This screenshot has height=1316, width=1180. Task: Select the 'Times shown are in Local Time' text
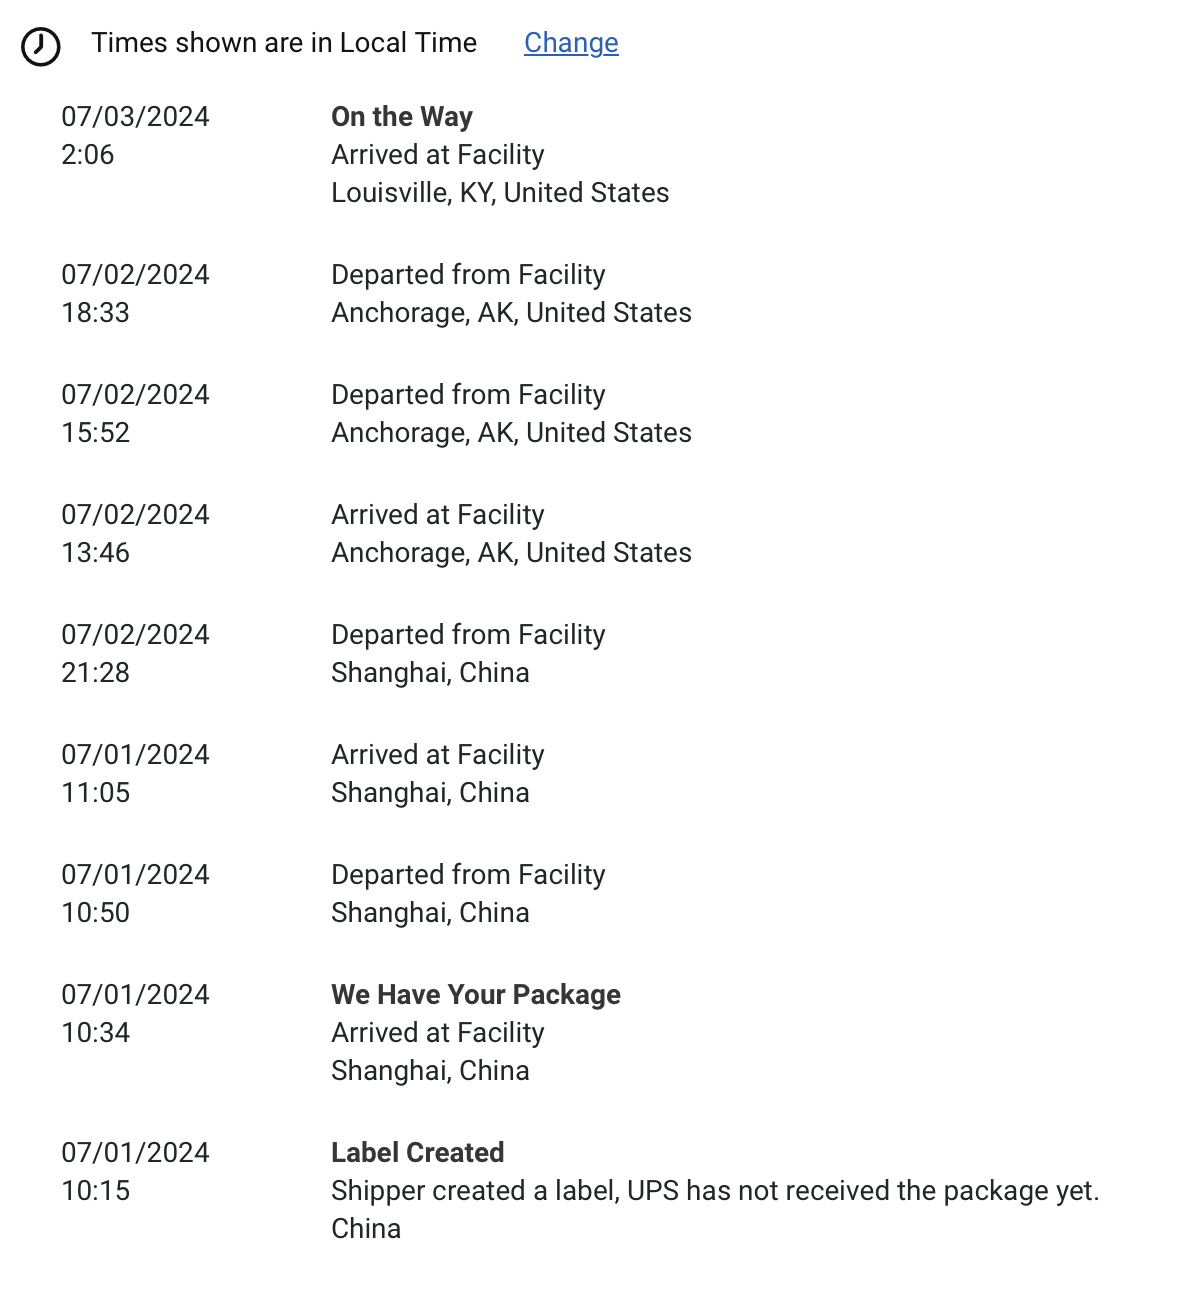point(284,43)
